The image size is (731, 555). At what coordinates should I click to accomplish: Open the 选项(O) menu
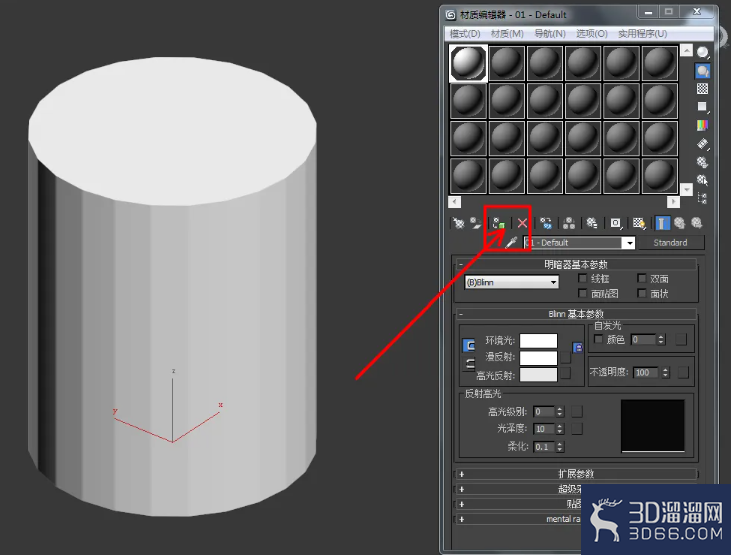592,34
